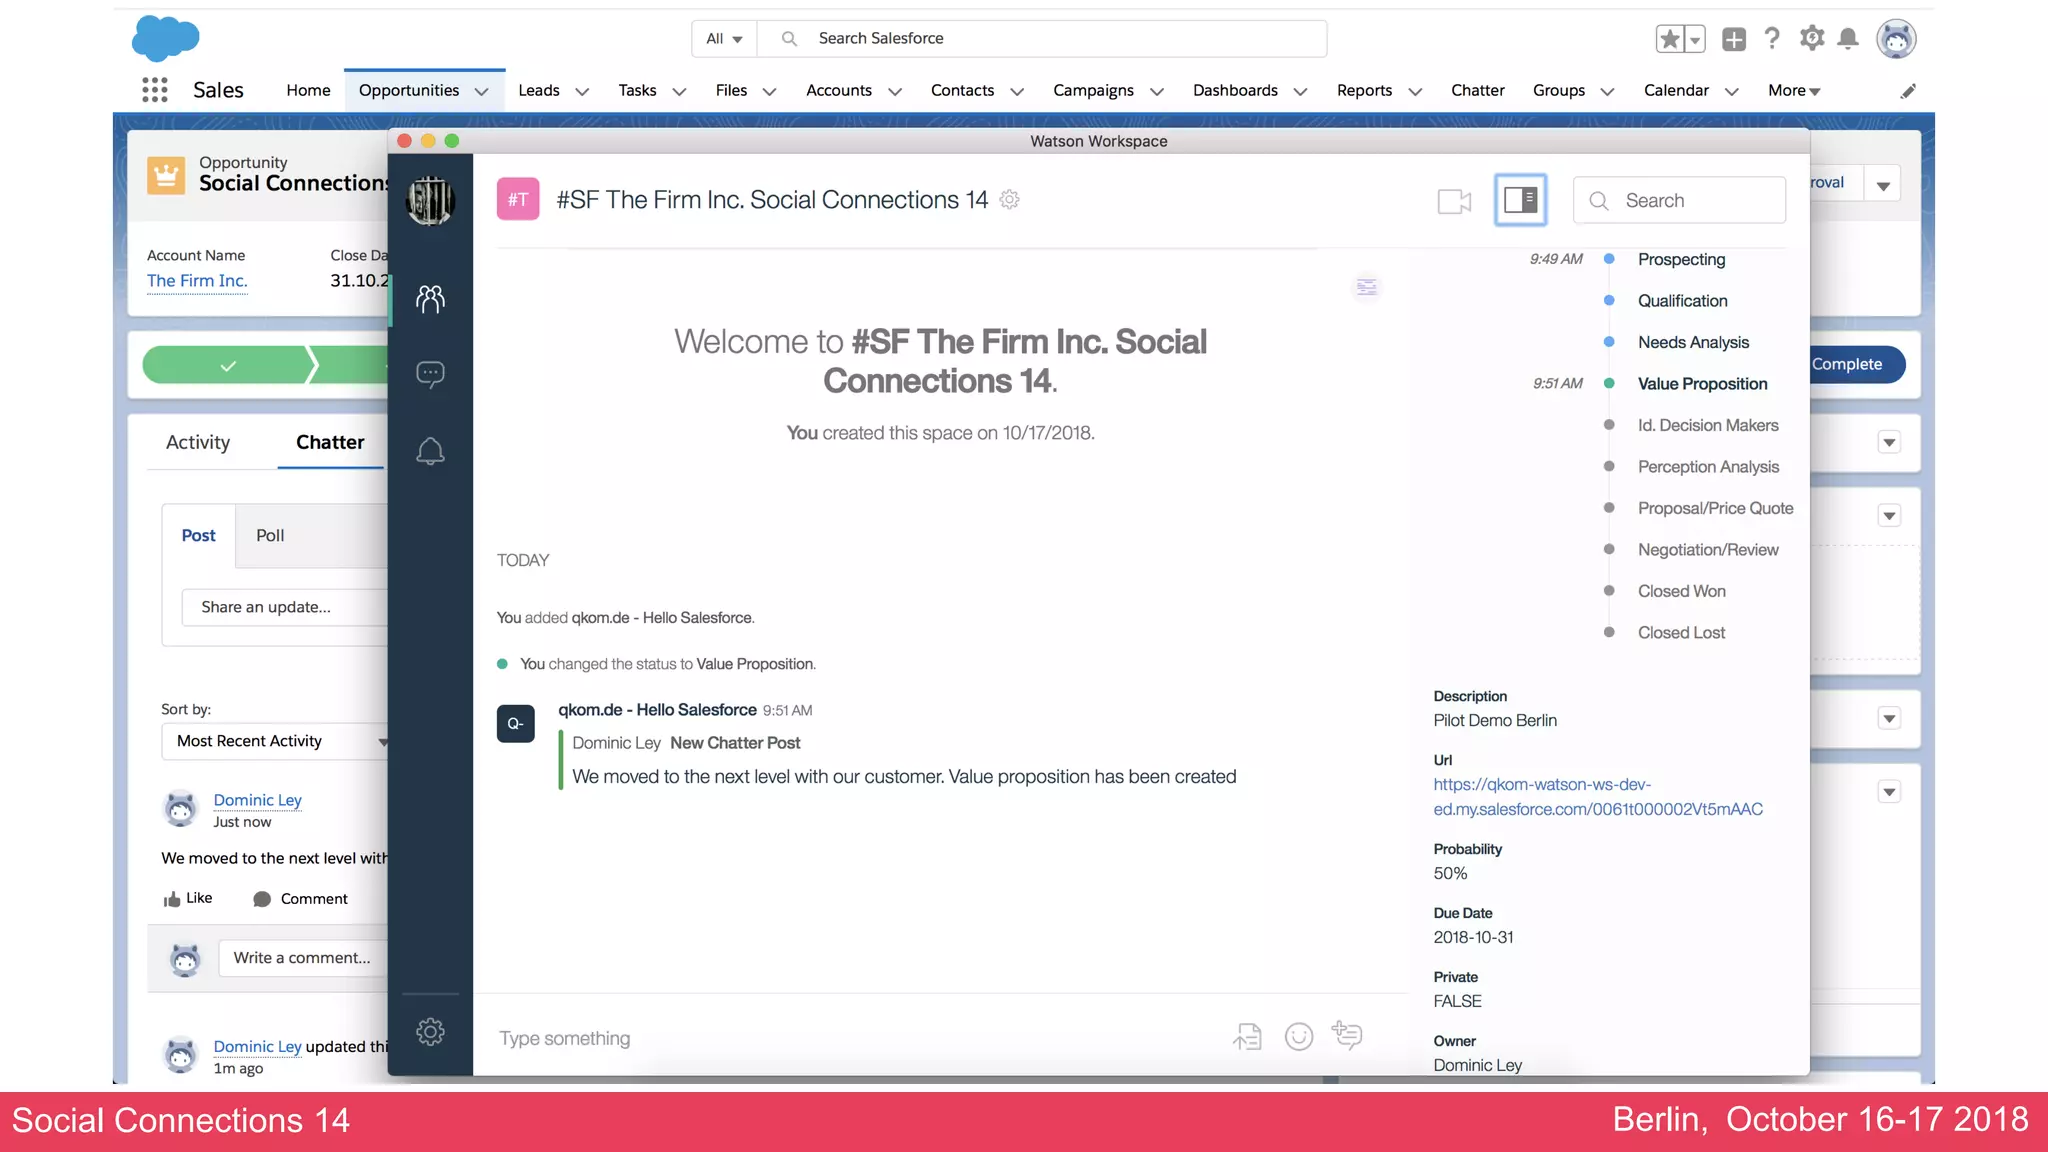This screenshot has height=1152, width=2048.
Task: Click the Search Salesforce field
Action: [1041, 38]
